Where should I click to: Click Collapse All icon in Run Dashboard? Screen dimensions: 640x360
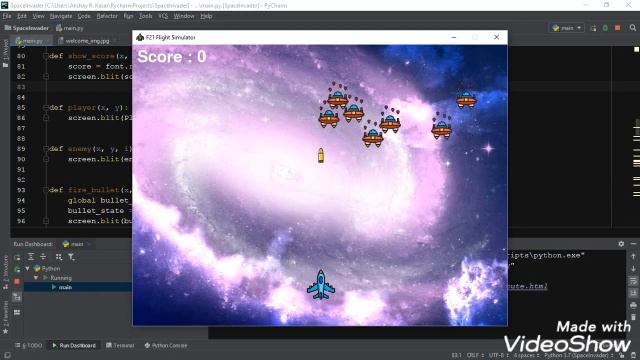click(x=43, y=257)
